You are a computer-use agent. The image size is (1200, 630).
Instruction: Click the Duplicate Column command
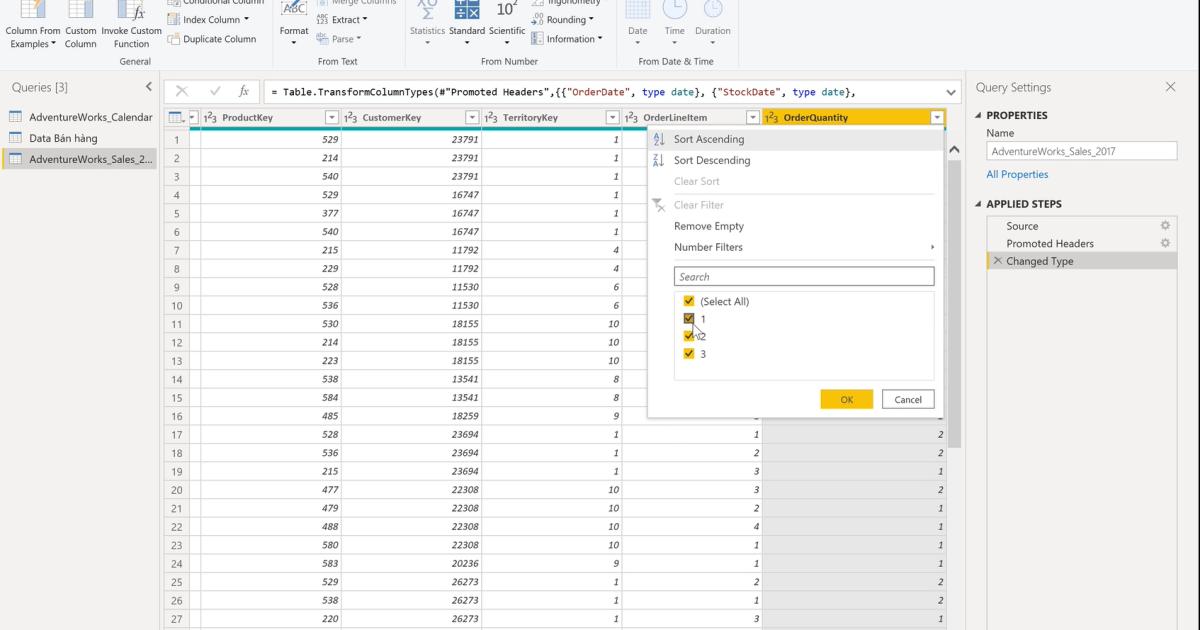pyautogui.click(x=213, y=38)
